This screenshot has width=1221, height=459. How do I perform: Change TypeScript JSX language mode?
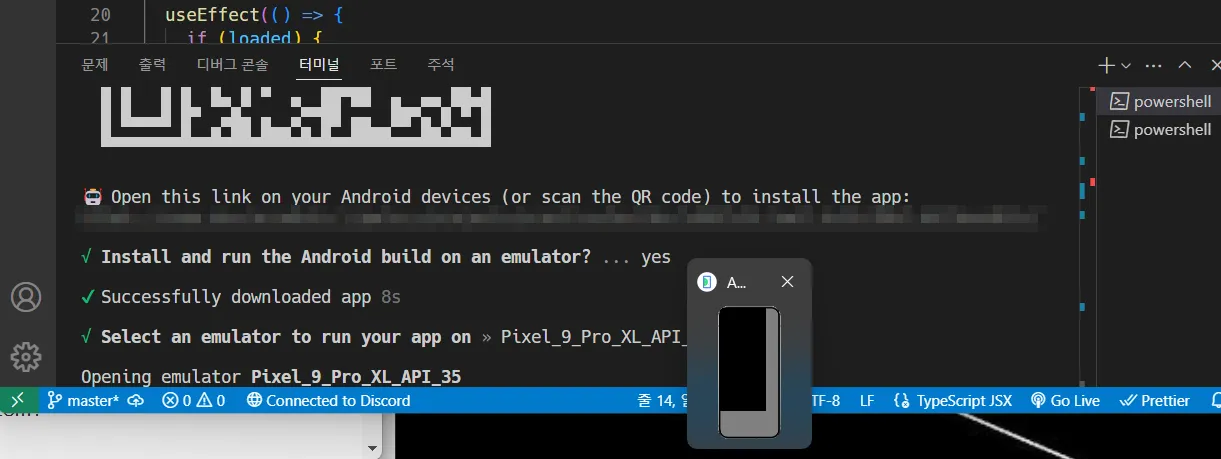click(953, 400)
